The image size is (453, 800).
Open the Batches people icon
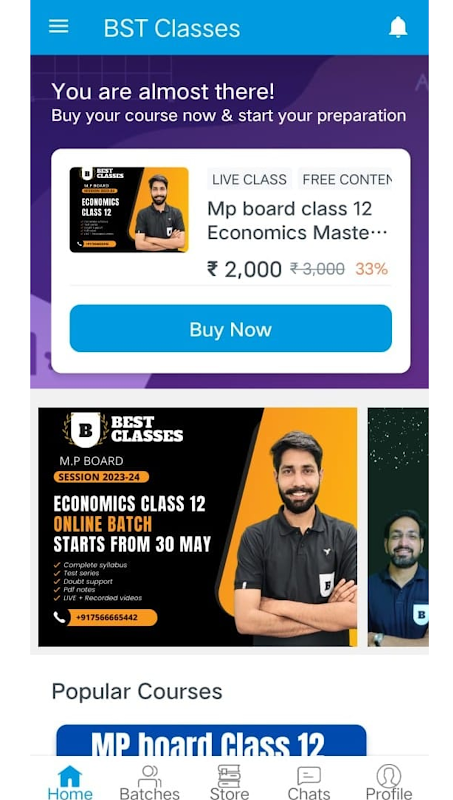(x=149, y=777)
